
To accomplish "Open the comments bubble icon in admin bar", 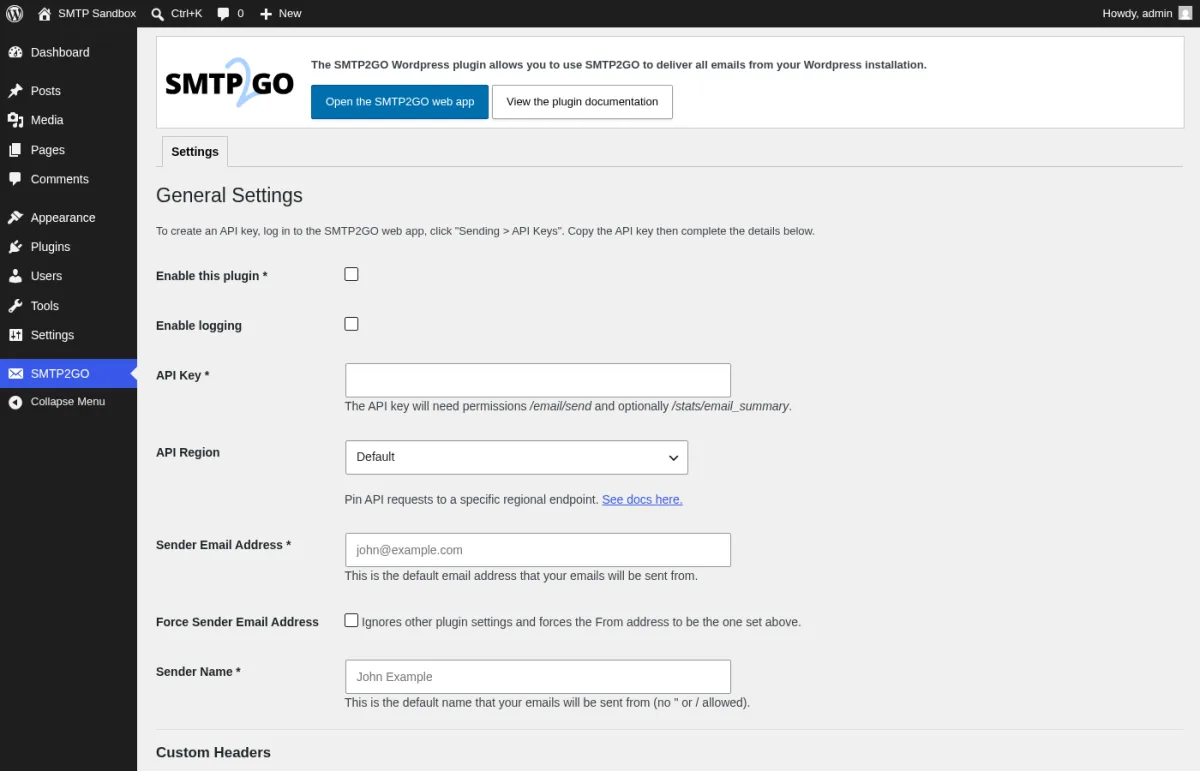I will point(223,14).
